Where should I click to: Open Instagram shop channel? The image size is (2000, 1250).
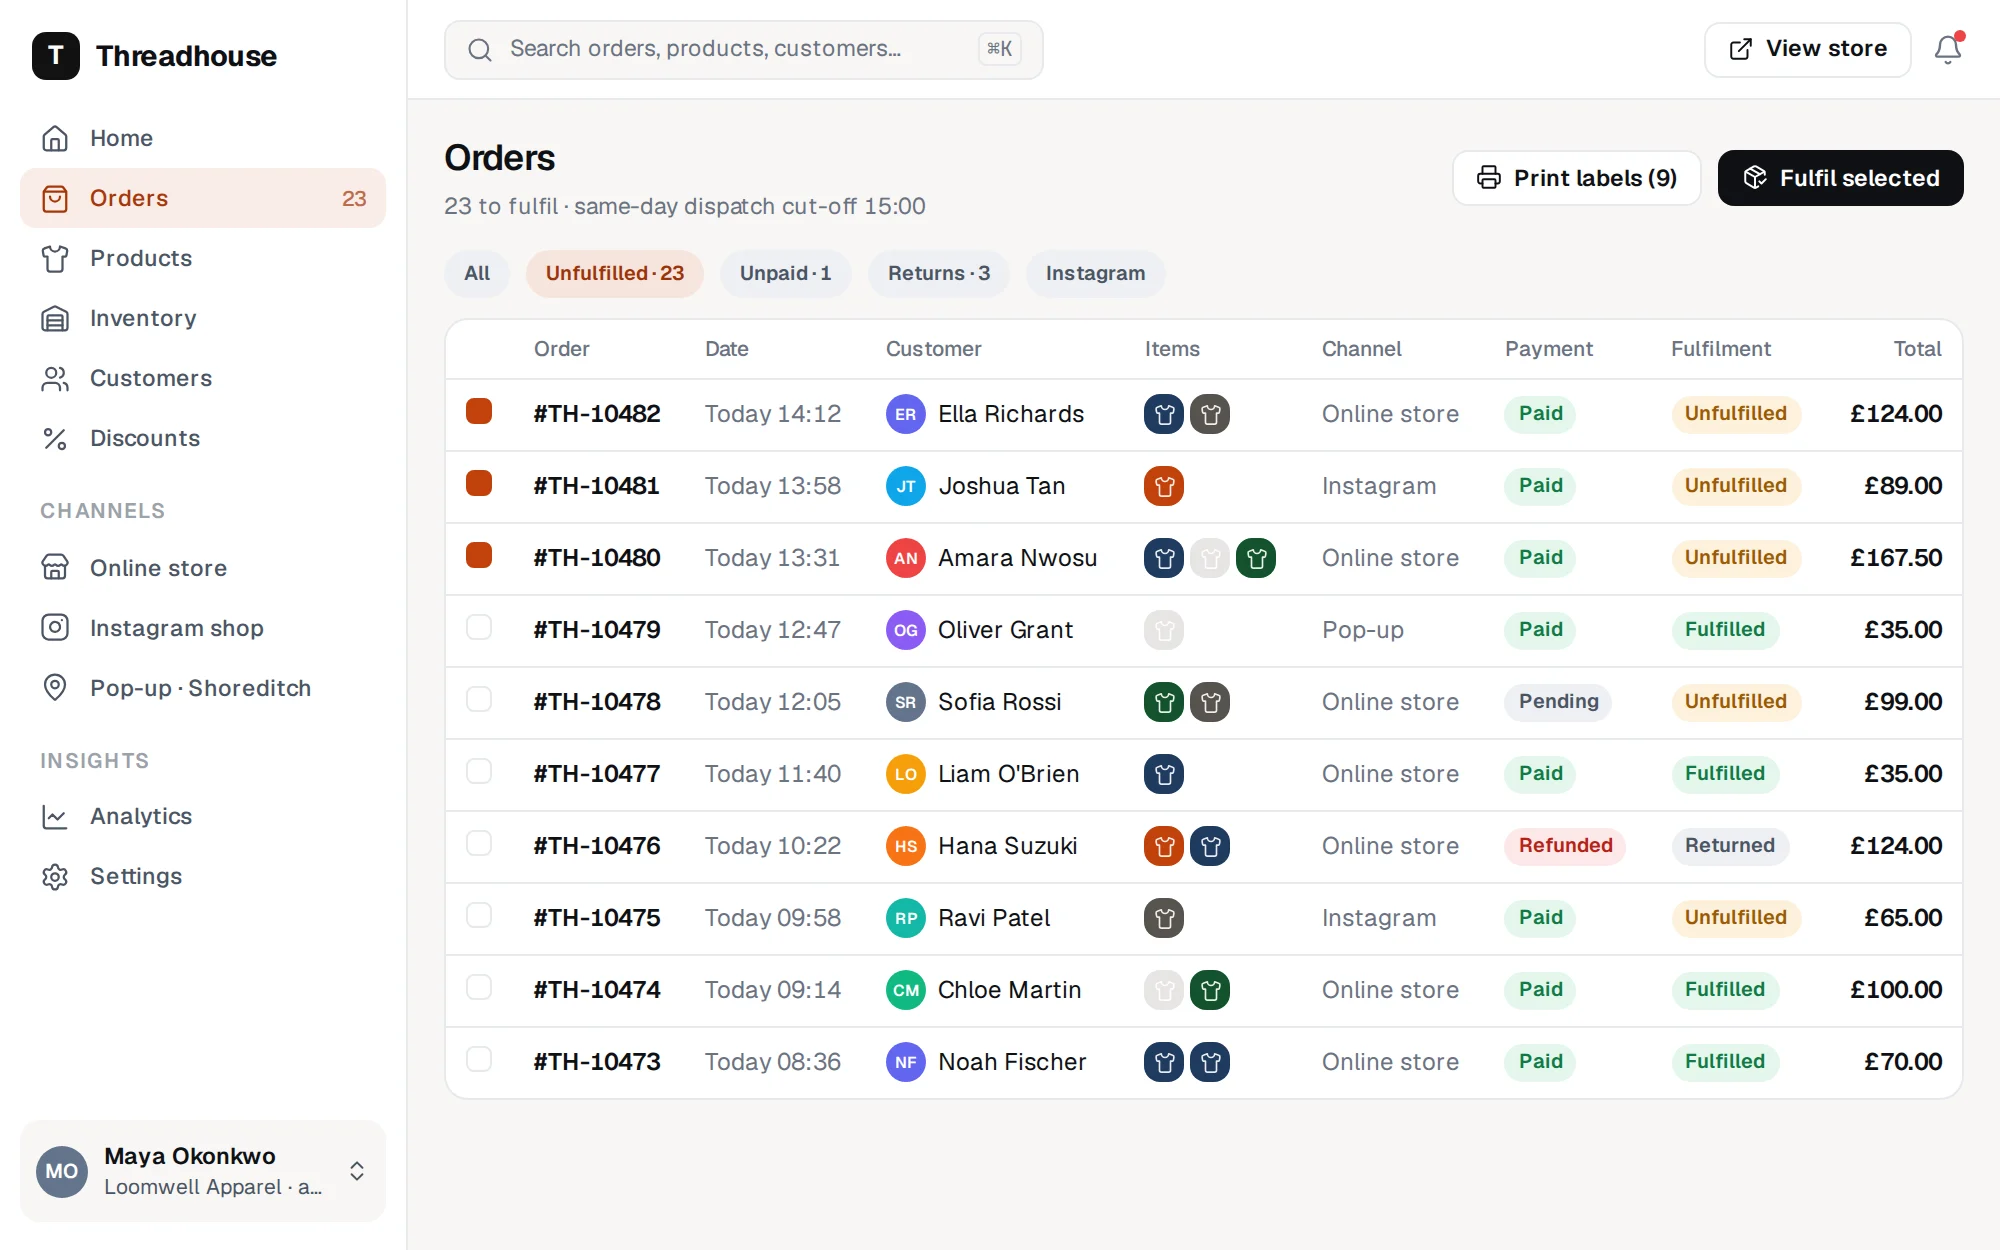(203, 628)
